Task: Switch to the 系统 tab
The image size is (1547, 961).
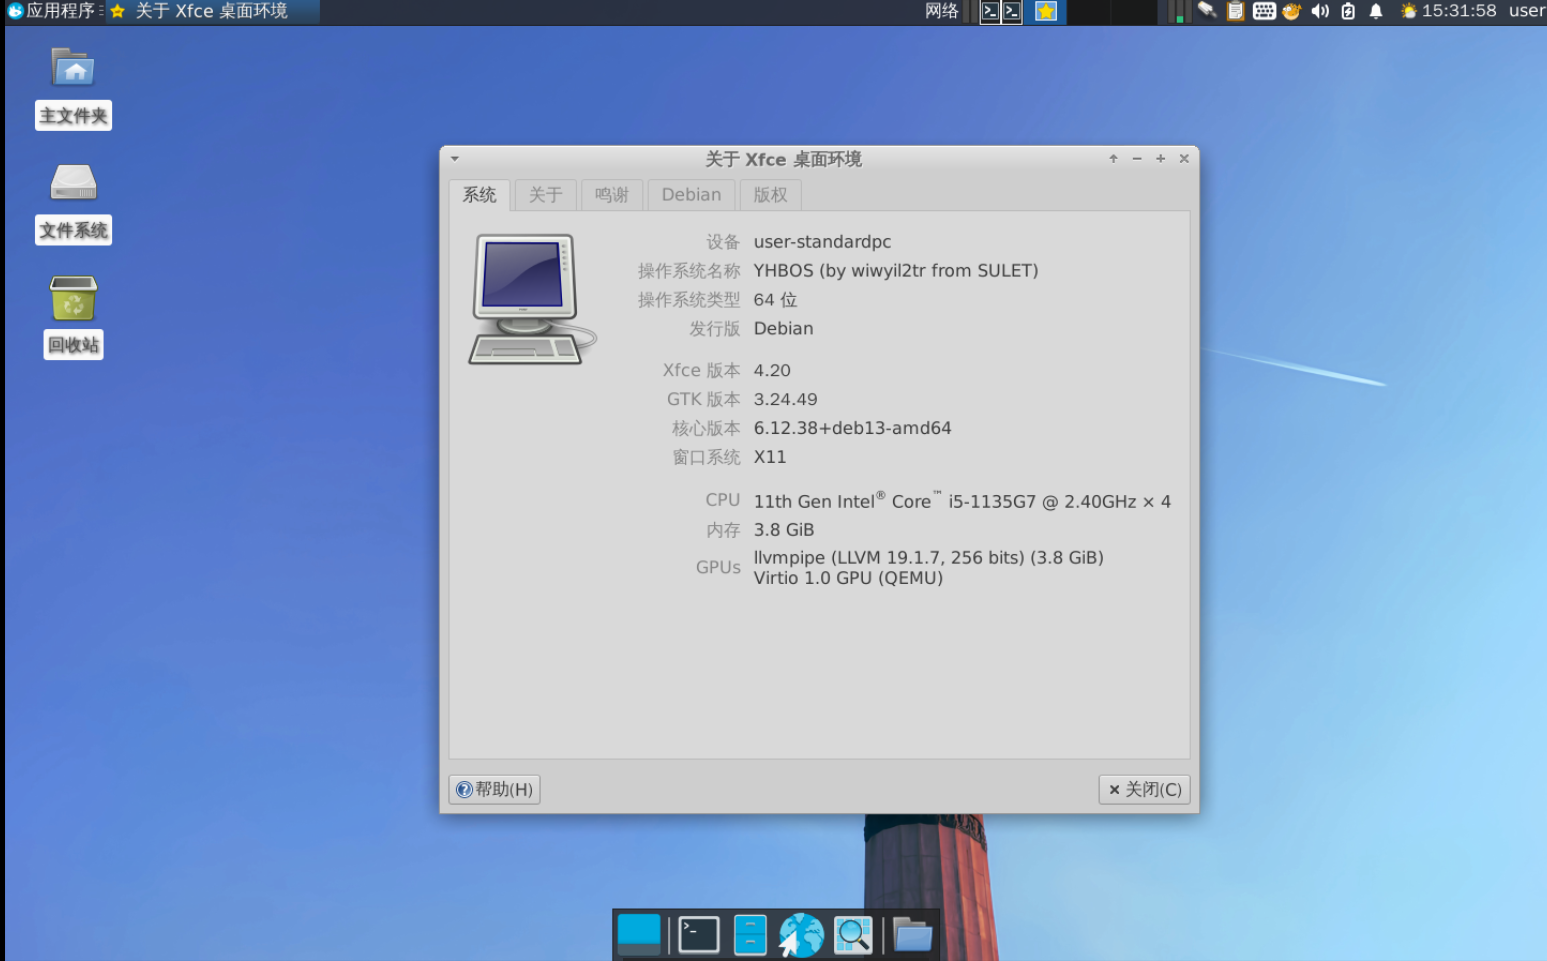Action: (479, 195)
